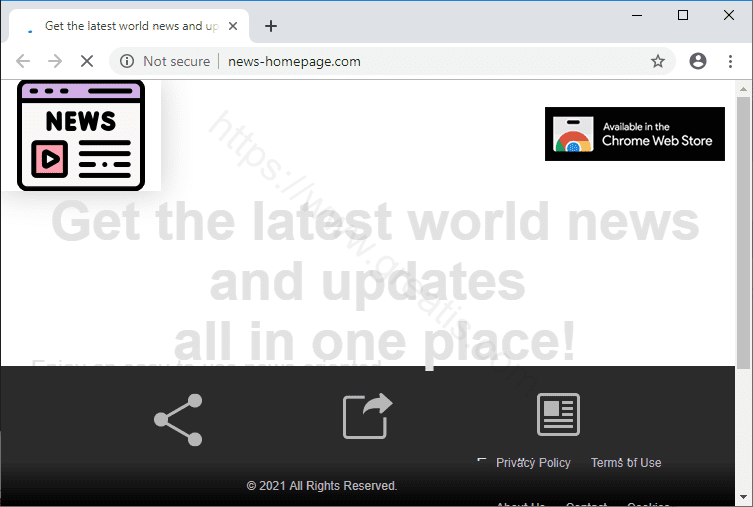Open a new tab with plus button
The width and height of the screenshot is (753, 507).
pos(271,26)
